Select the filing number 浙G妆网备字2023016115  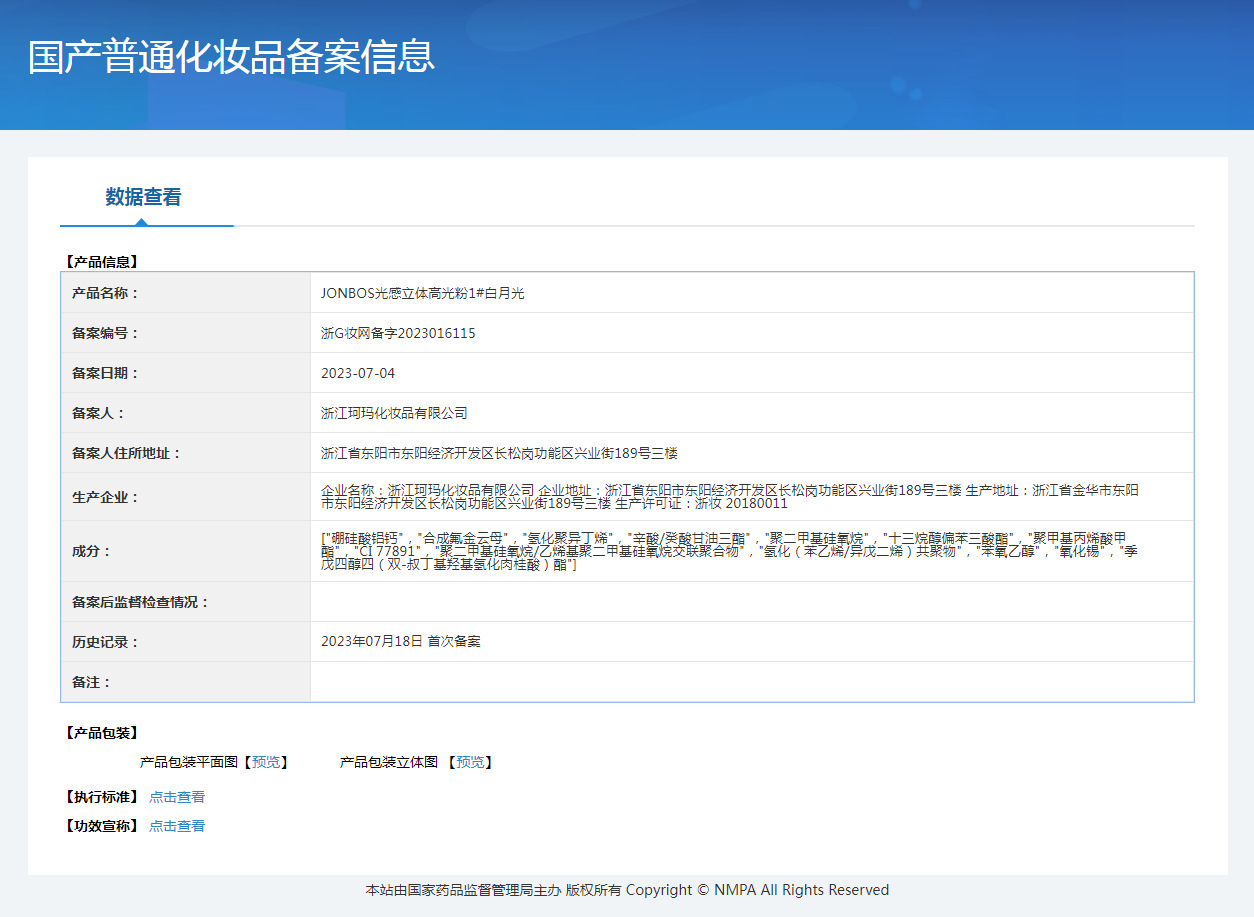[398, 333]
